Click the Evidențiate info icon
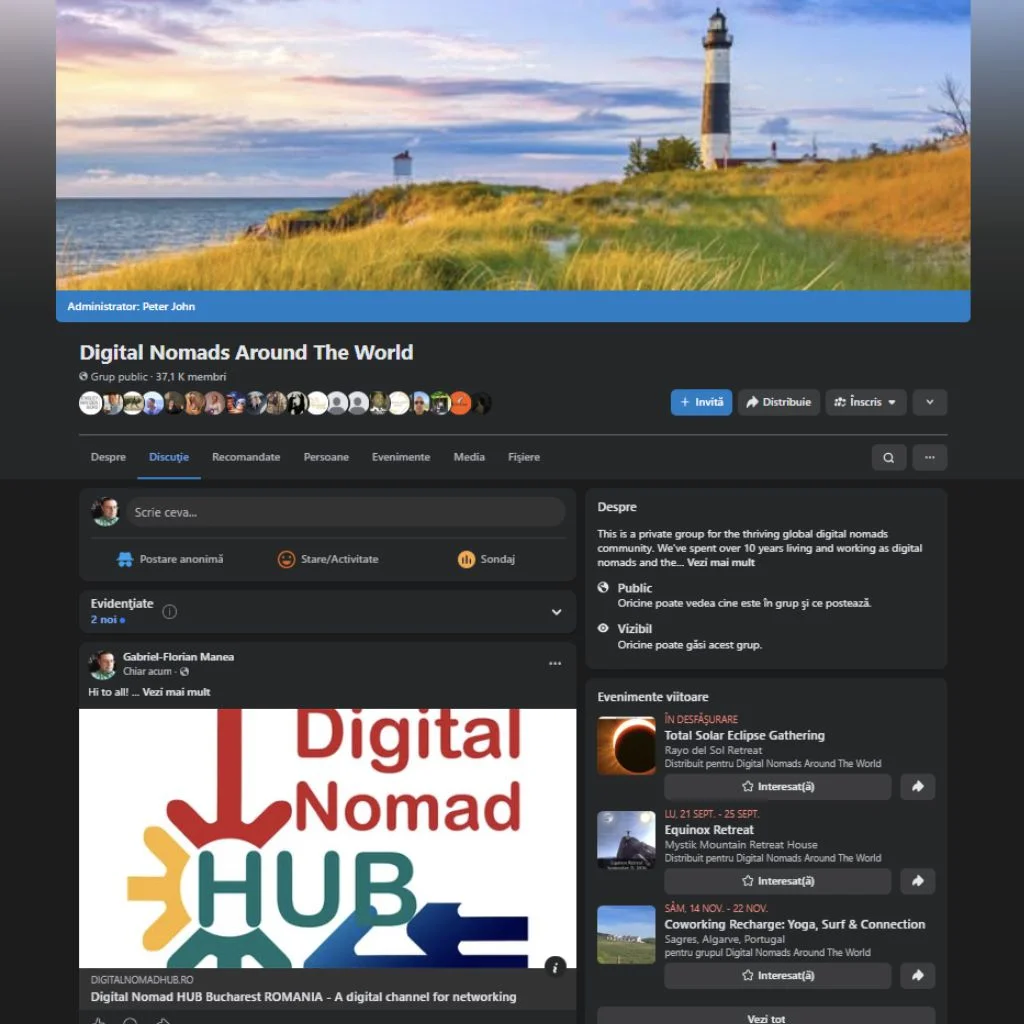The image size is (1024, 1024). click(169, 611)
